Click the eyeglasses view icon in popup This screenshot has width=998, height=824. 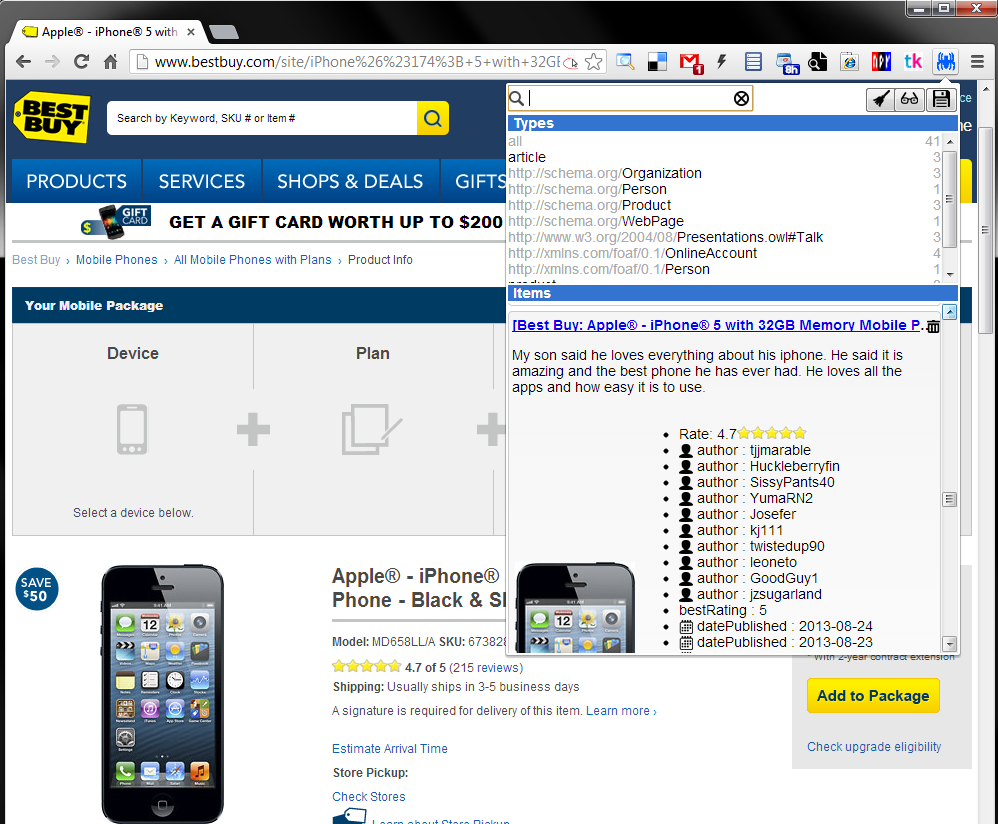coord(909,98)
